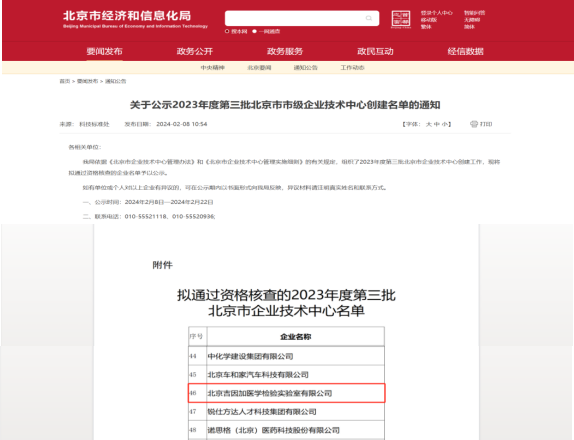This screenshot has height=440, width=574.
Task: Click the 附件 heading in the attachment
Action: 163,265
